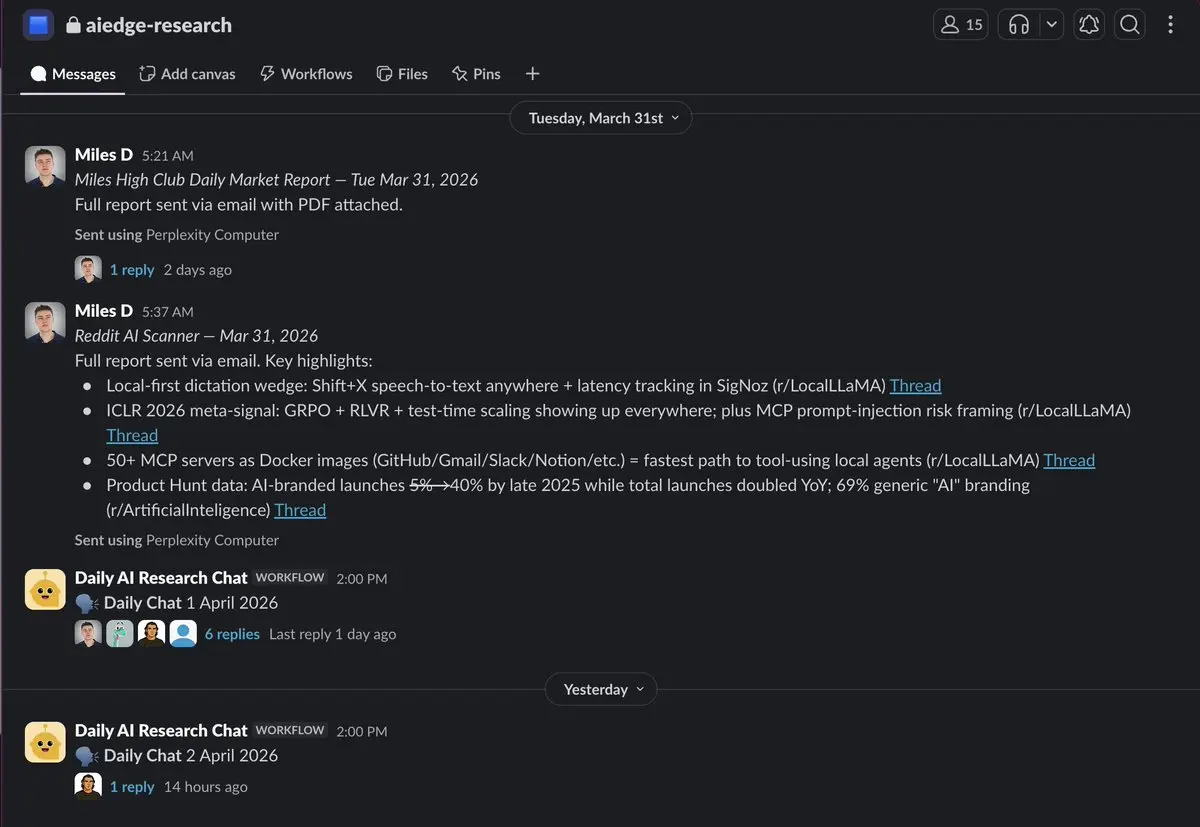Open the Thread link for SigNoz post

coord(915,386)
